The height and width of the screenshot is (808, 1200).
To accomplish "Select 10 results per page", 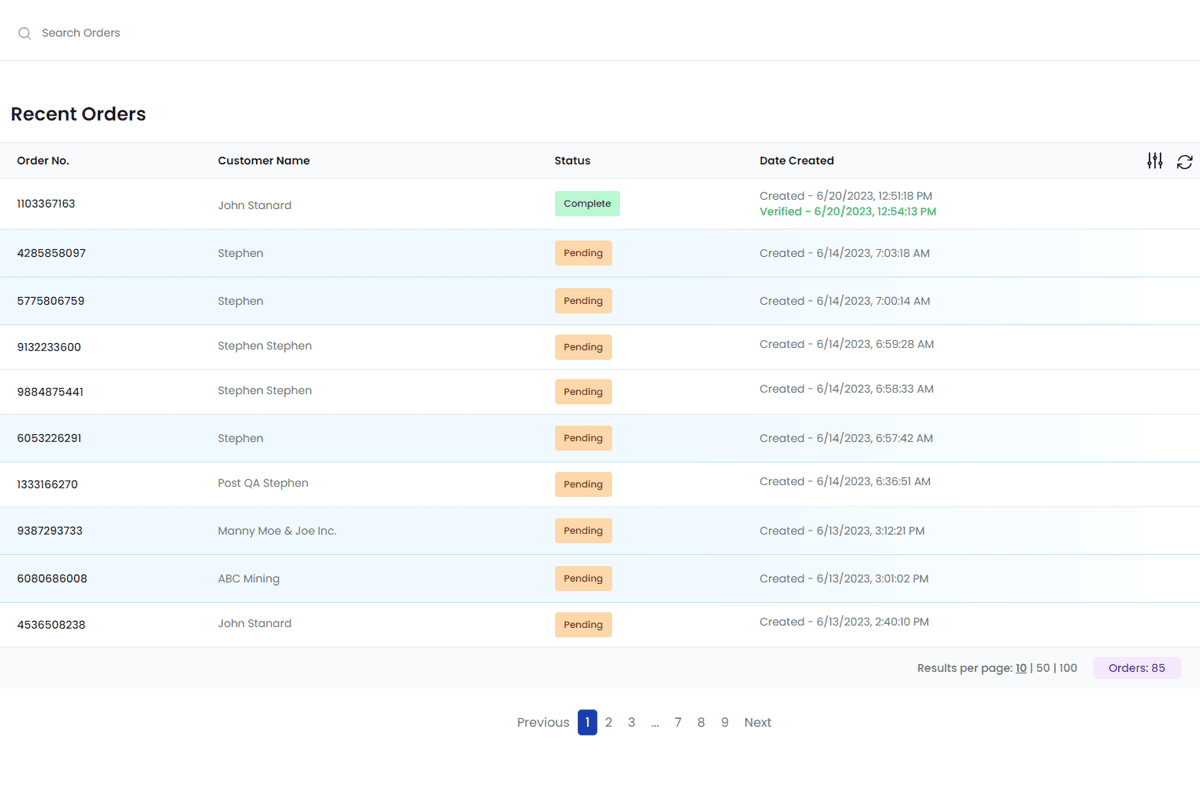I will pyautogui.click(x=1021, y=668).
